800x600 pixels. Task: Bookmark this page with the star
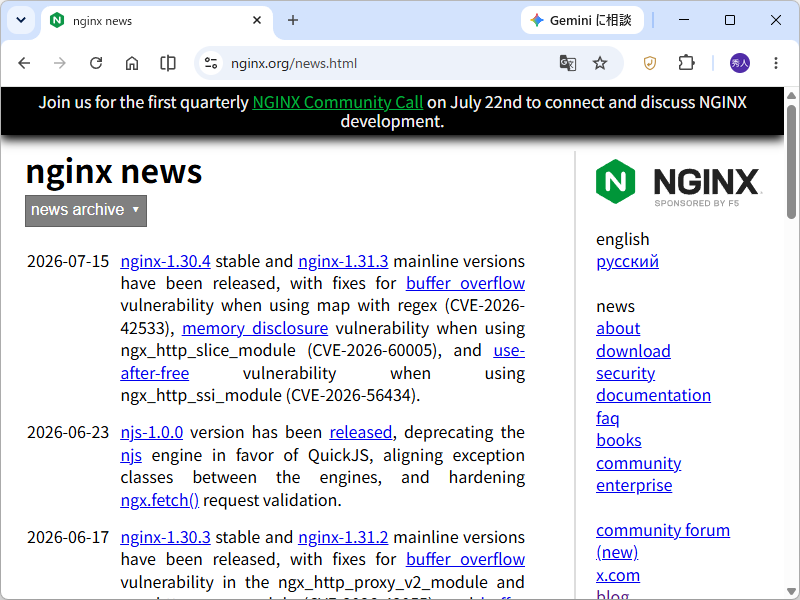pos(600,63)
